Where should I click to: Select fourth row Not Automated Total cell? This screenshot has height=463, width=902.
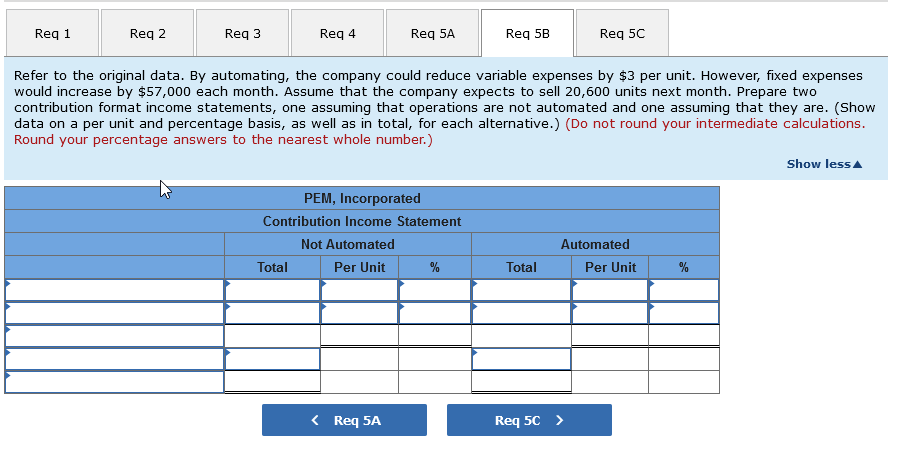[x=272, y=359]
